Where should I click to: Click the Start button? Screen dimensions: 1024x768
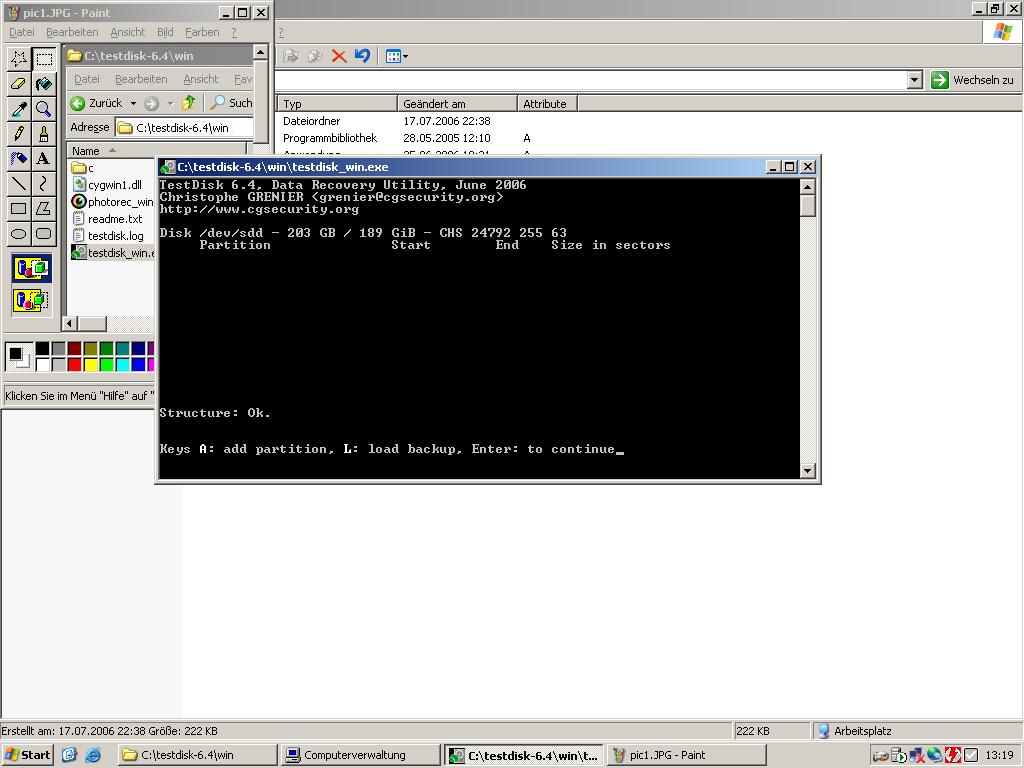27,755
